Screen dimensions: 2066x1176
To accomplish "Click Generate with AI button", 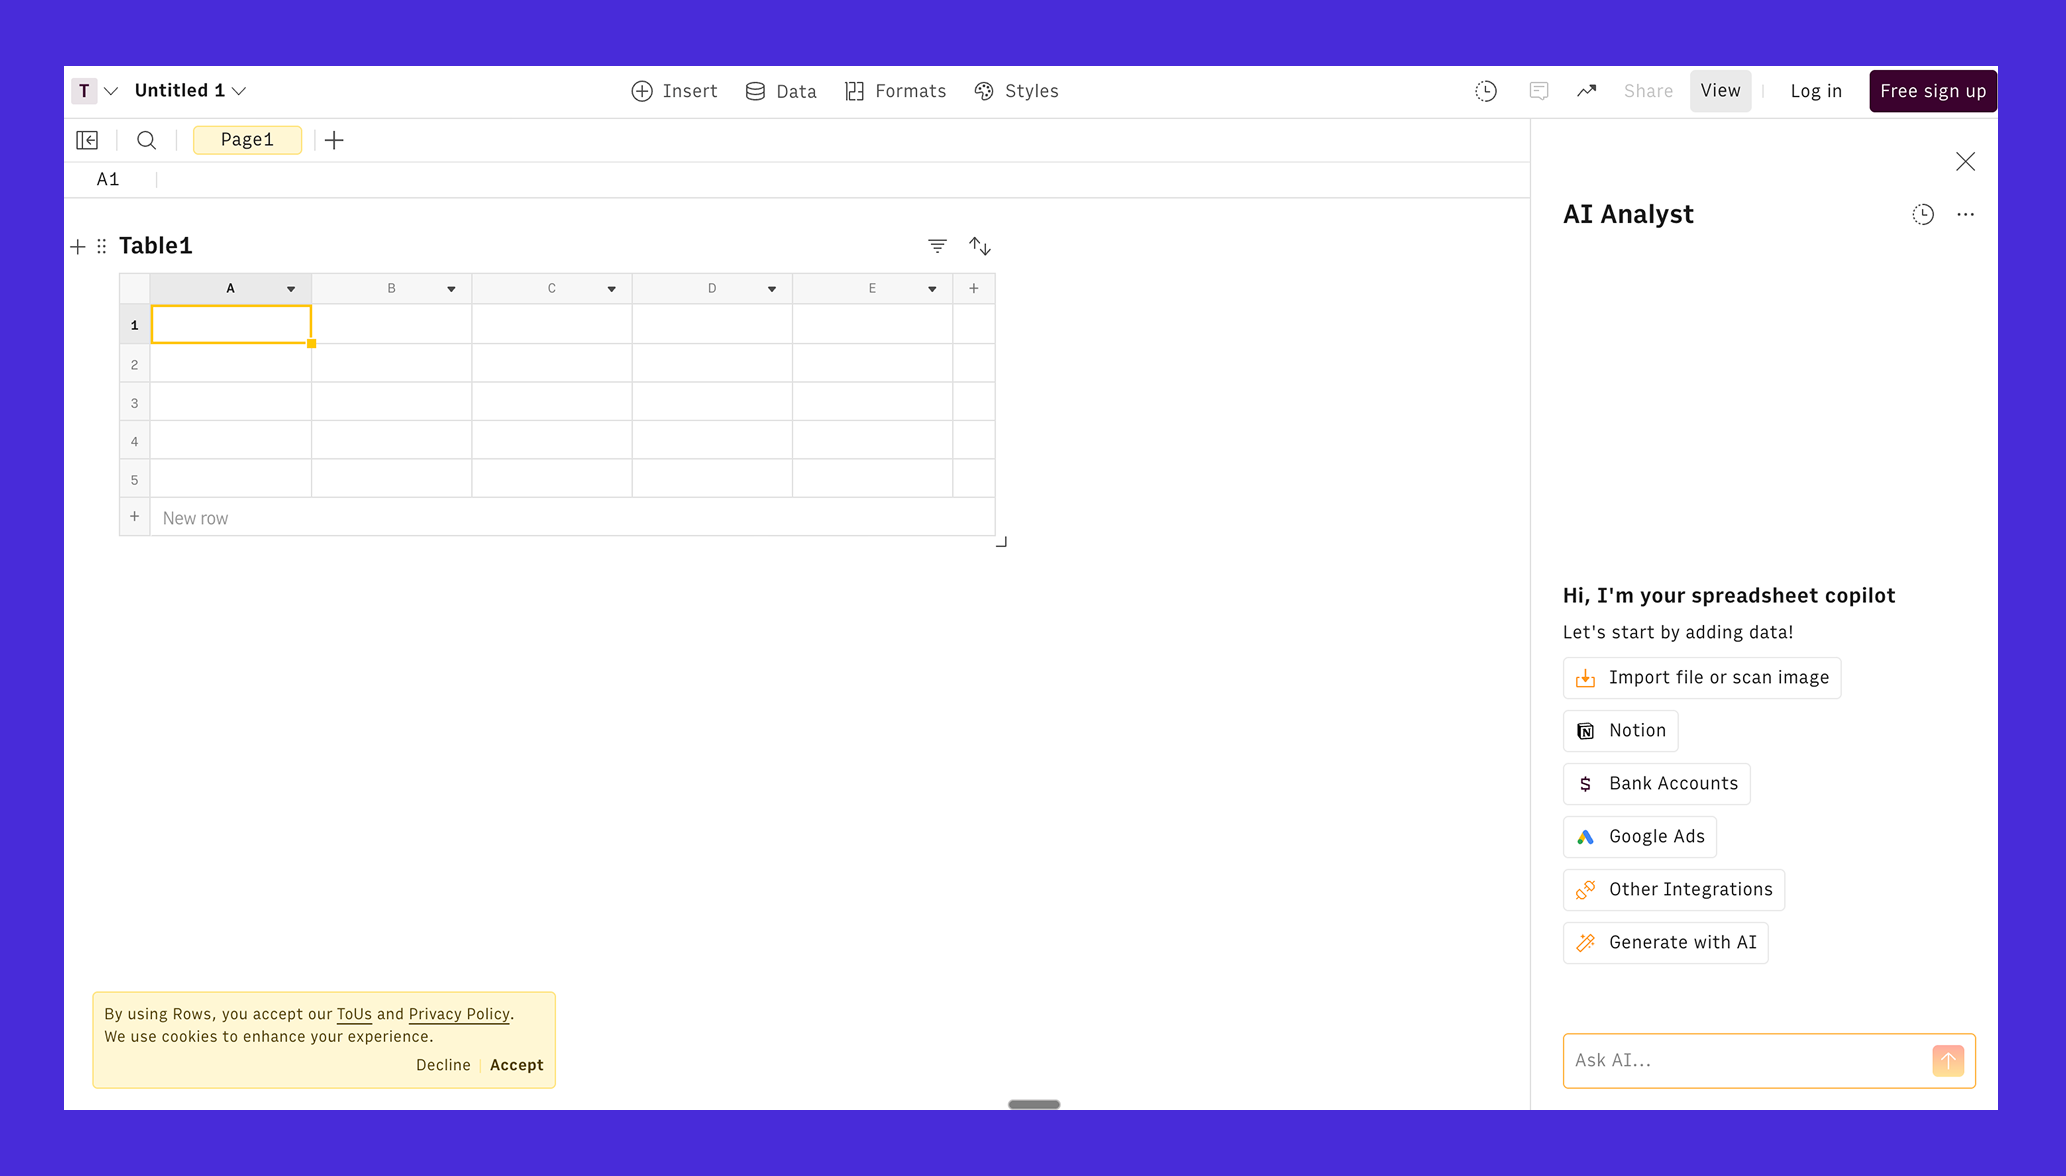I will [1666, 942].
